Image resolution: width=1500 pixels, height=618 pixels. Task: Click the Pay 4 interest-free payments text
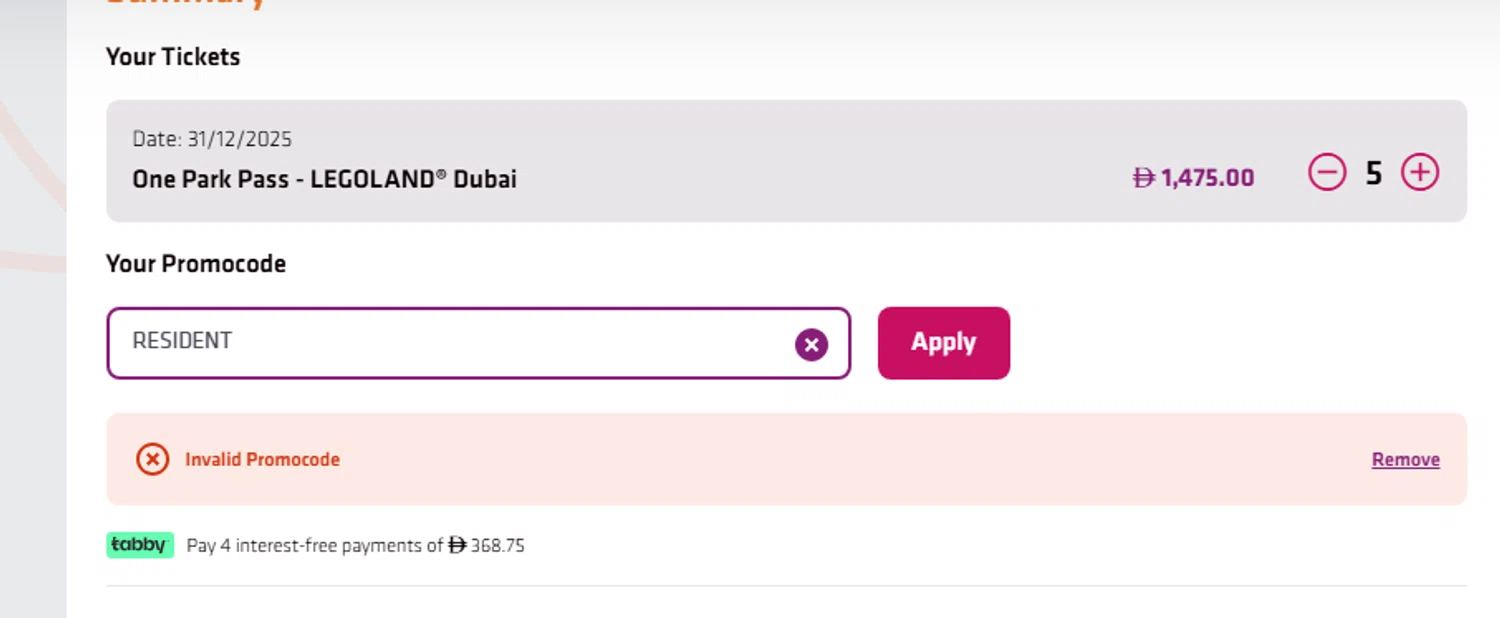coord(314,546)
